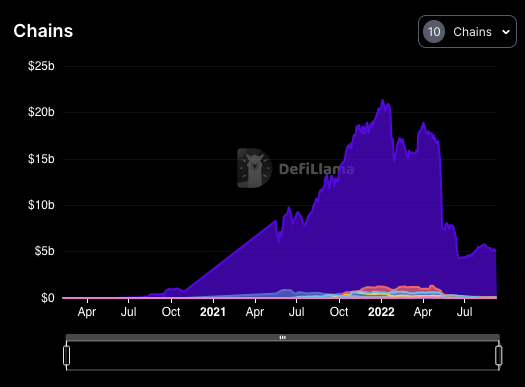Click the 2022 x-axis label

(381, 312)
